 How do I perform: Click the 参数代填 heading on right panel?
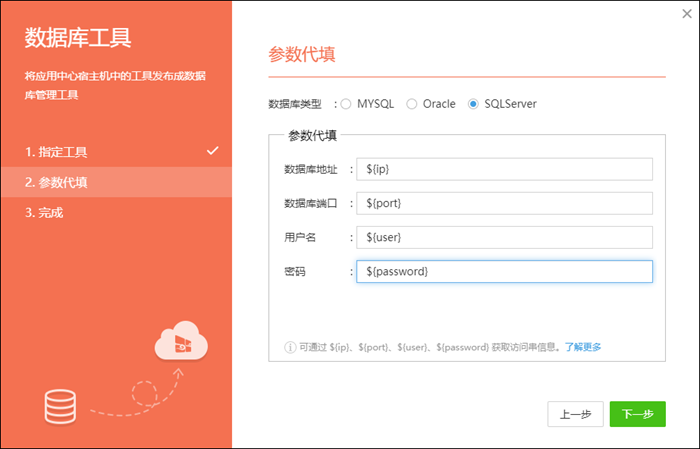click(x=301, y=54)
